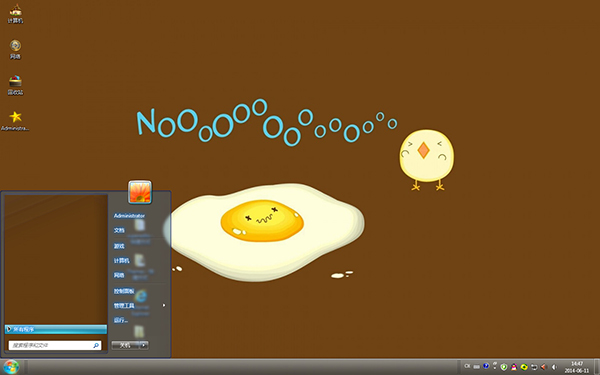This screenshot has width=600, height=375.
Task: Open 网络 in the Start menu
Action: (119, 275)
